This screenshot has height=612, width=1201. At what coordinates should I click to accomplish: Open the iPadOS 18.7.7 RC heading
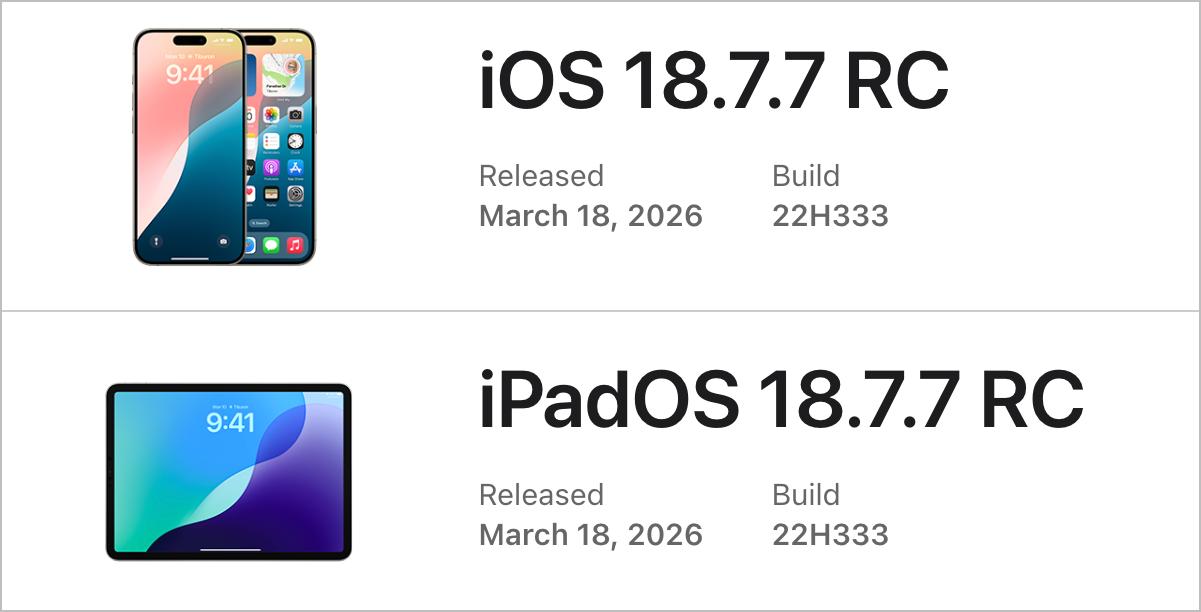[x=780, y=401]
